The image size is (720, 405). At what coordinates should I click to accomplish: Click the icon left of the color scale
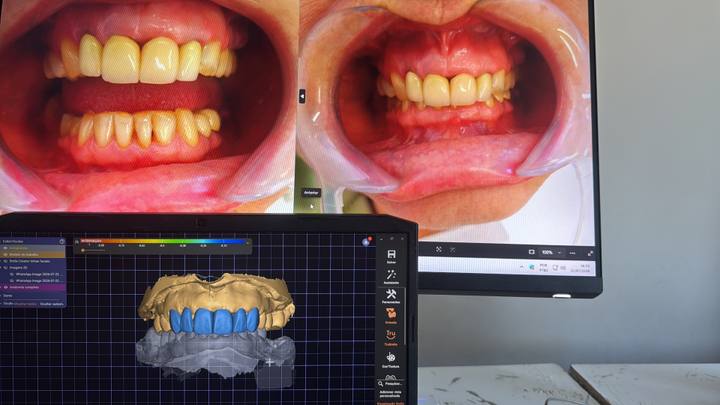77,242
